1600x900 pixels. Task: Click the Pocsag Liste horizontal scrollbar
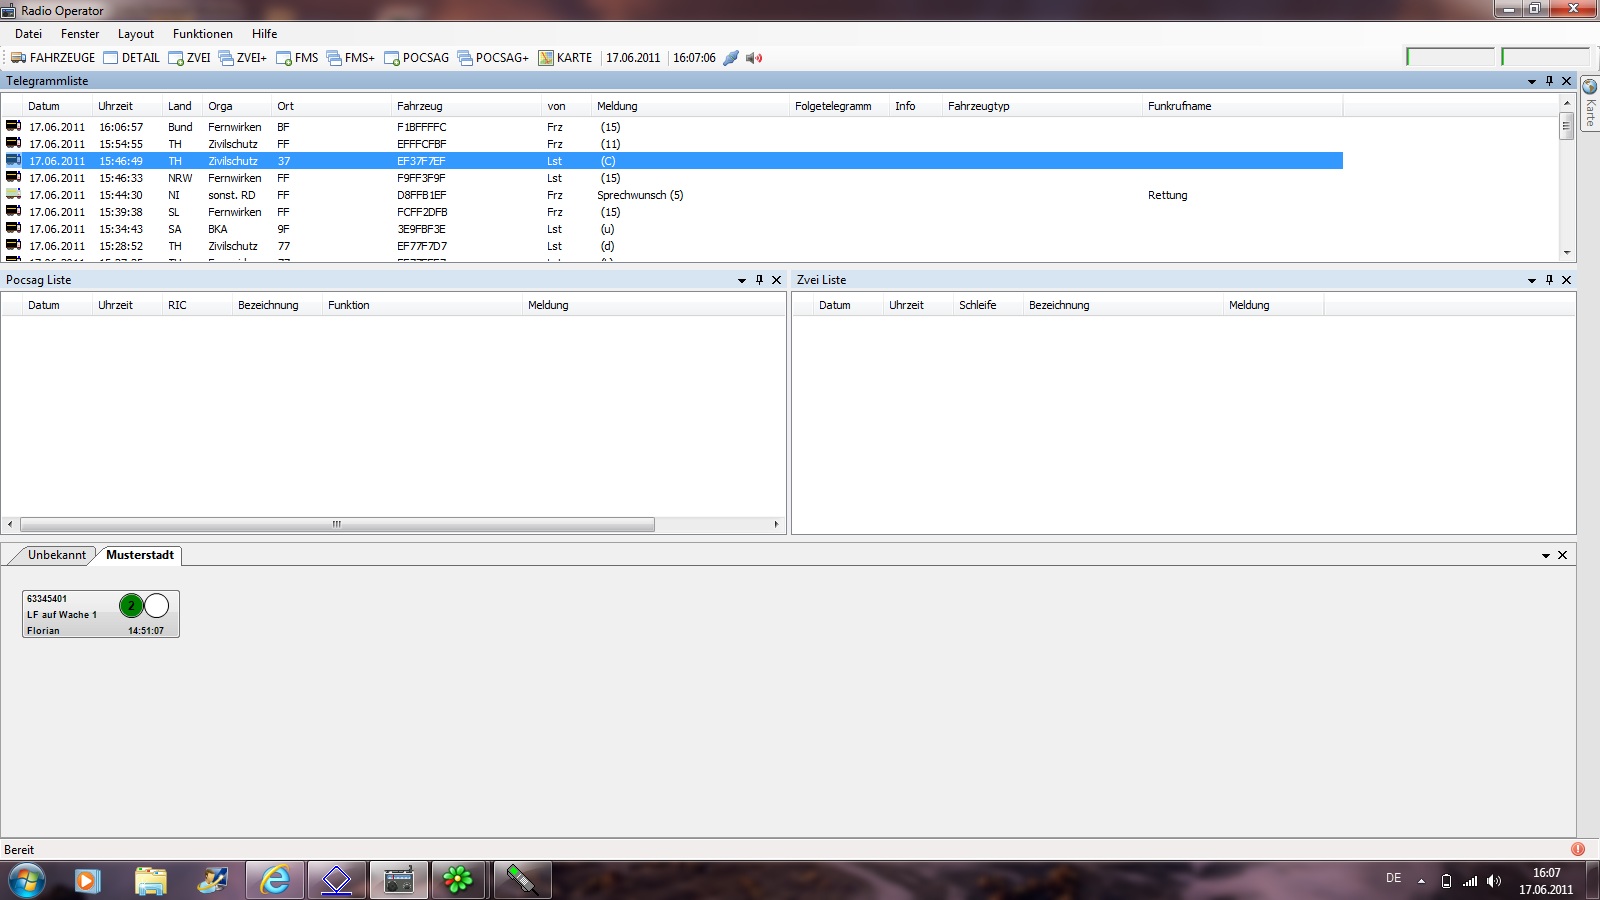click(337, 524)
